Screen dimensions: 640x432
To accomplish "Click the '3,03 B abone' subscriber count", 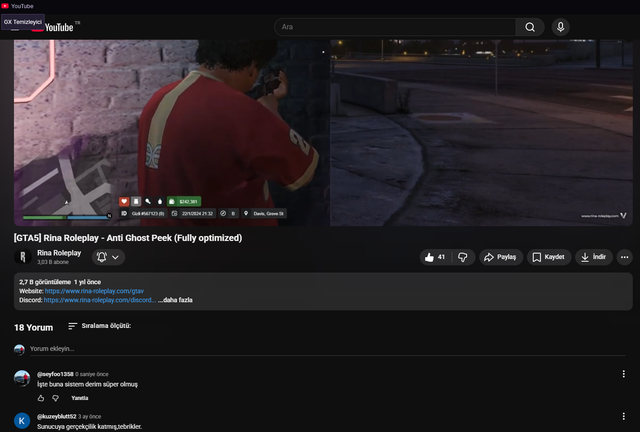I will click(x=53, y=262).
